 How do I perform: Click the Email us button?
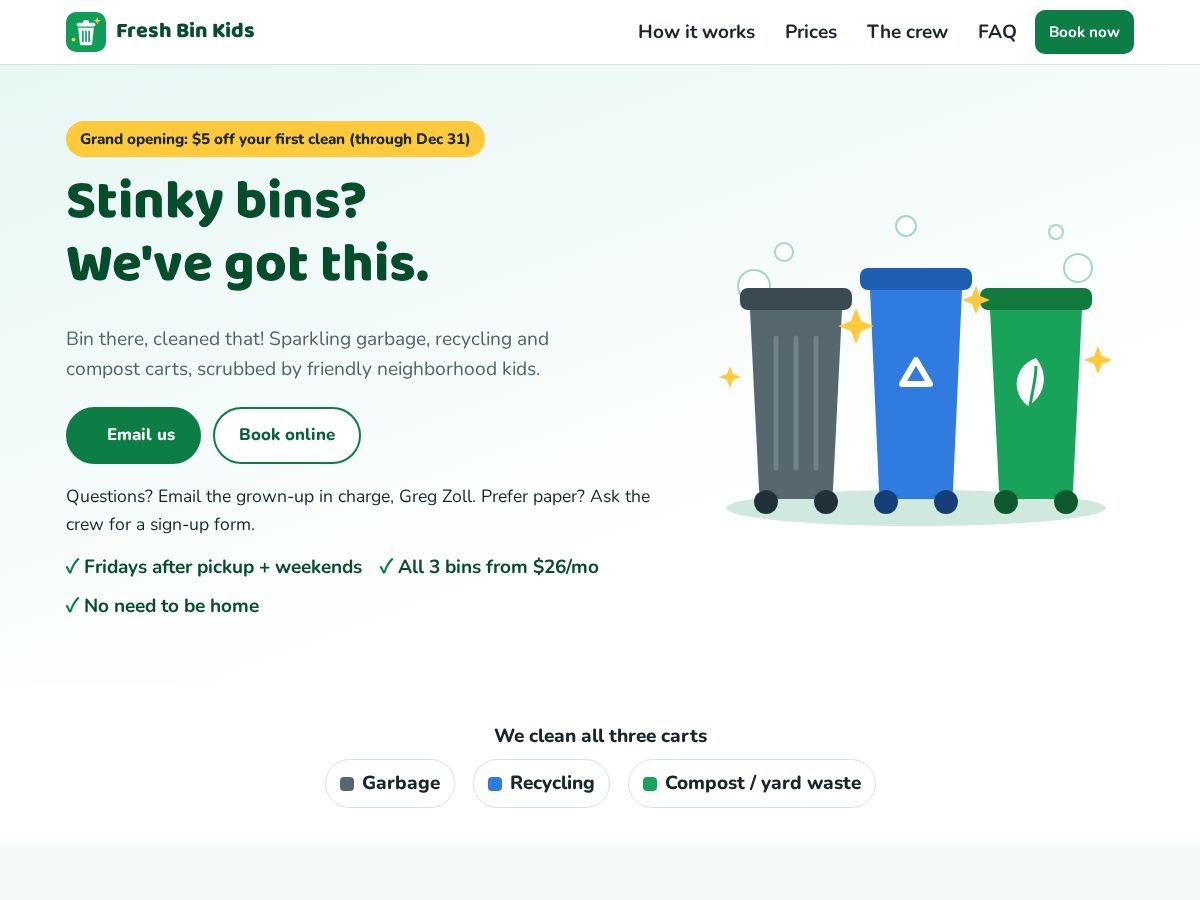coord(133,435)
